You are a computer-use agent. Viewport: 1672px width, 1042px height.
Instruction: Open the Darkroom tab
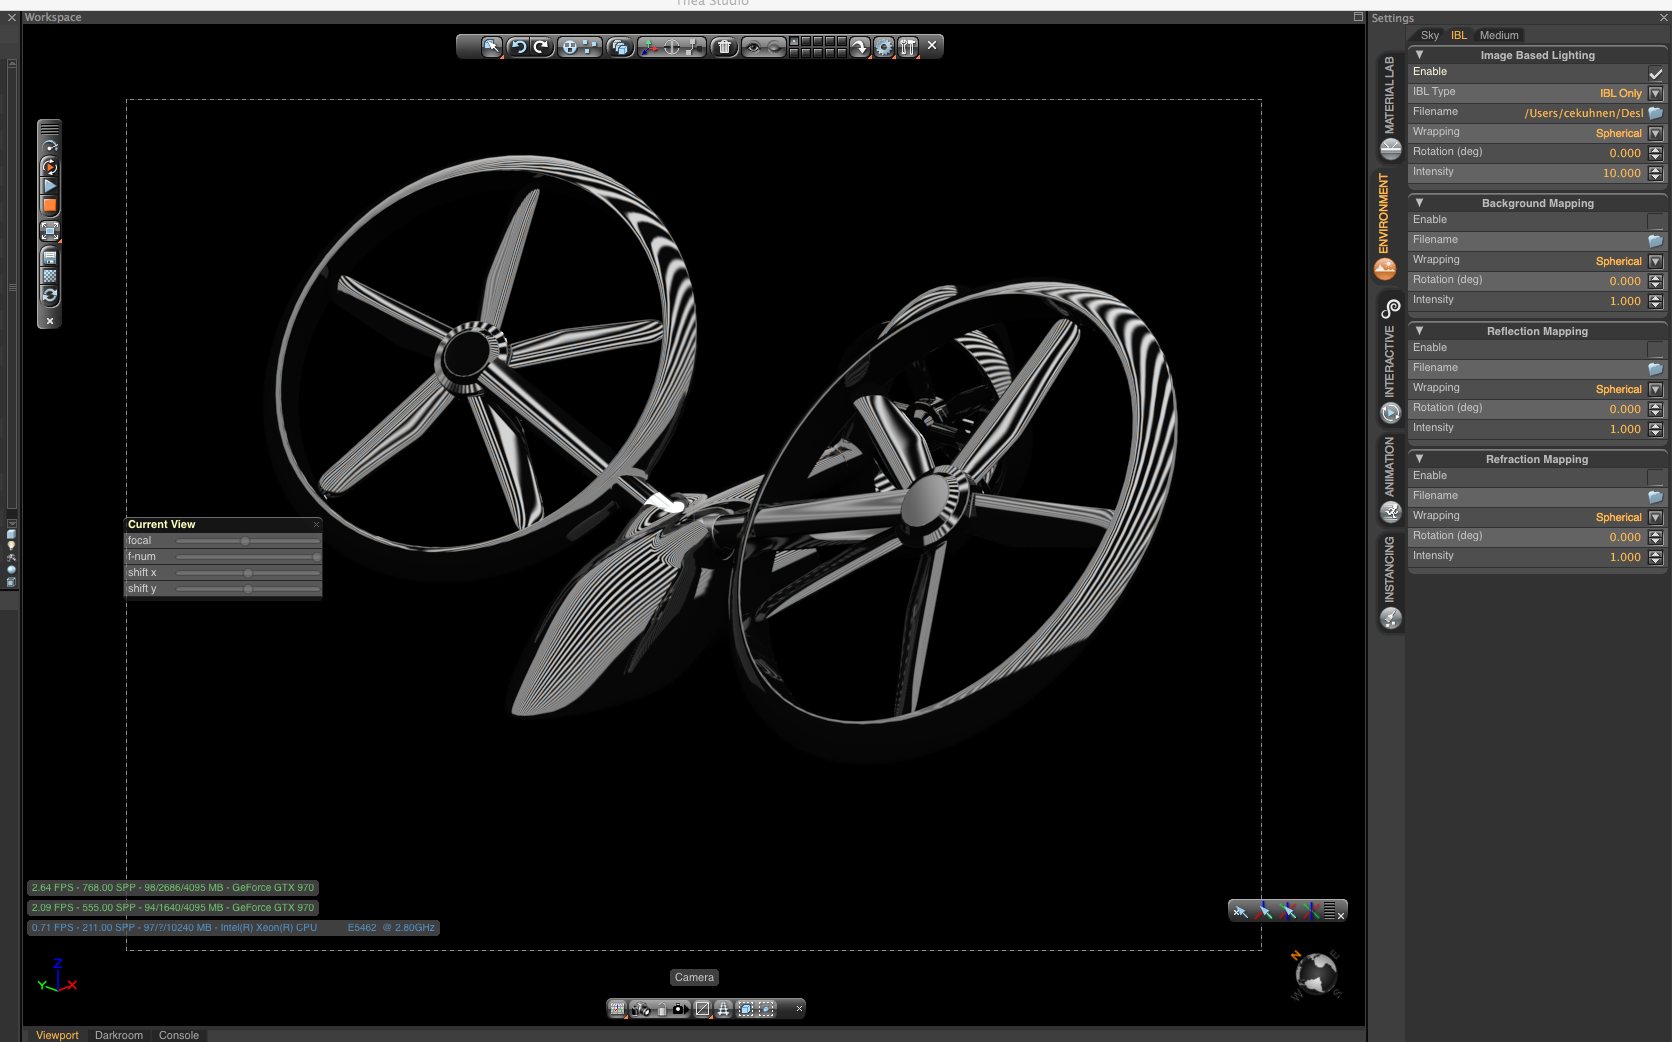pos(118,1035)
